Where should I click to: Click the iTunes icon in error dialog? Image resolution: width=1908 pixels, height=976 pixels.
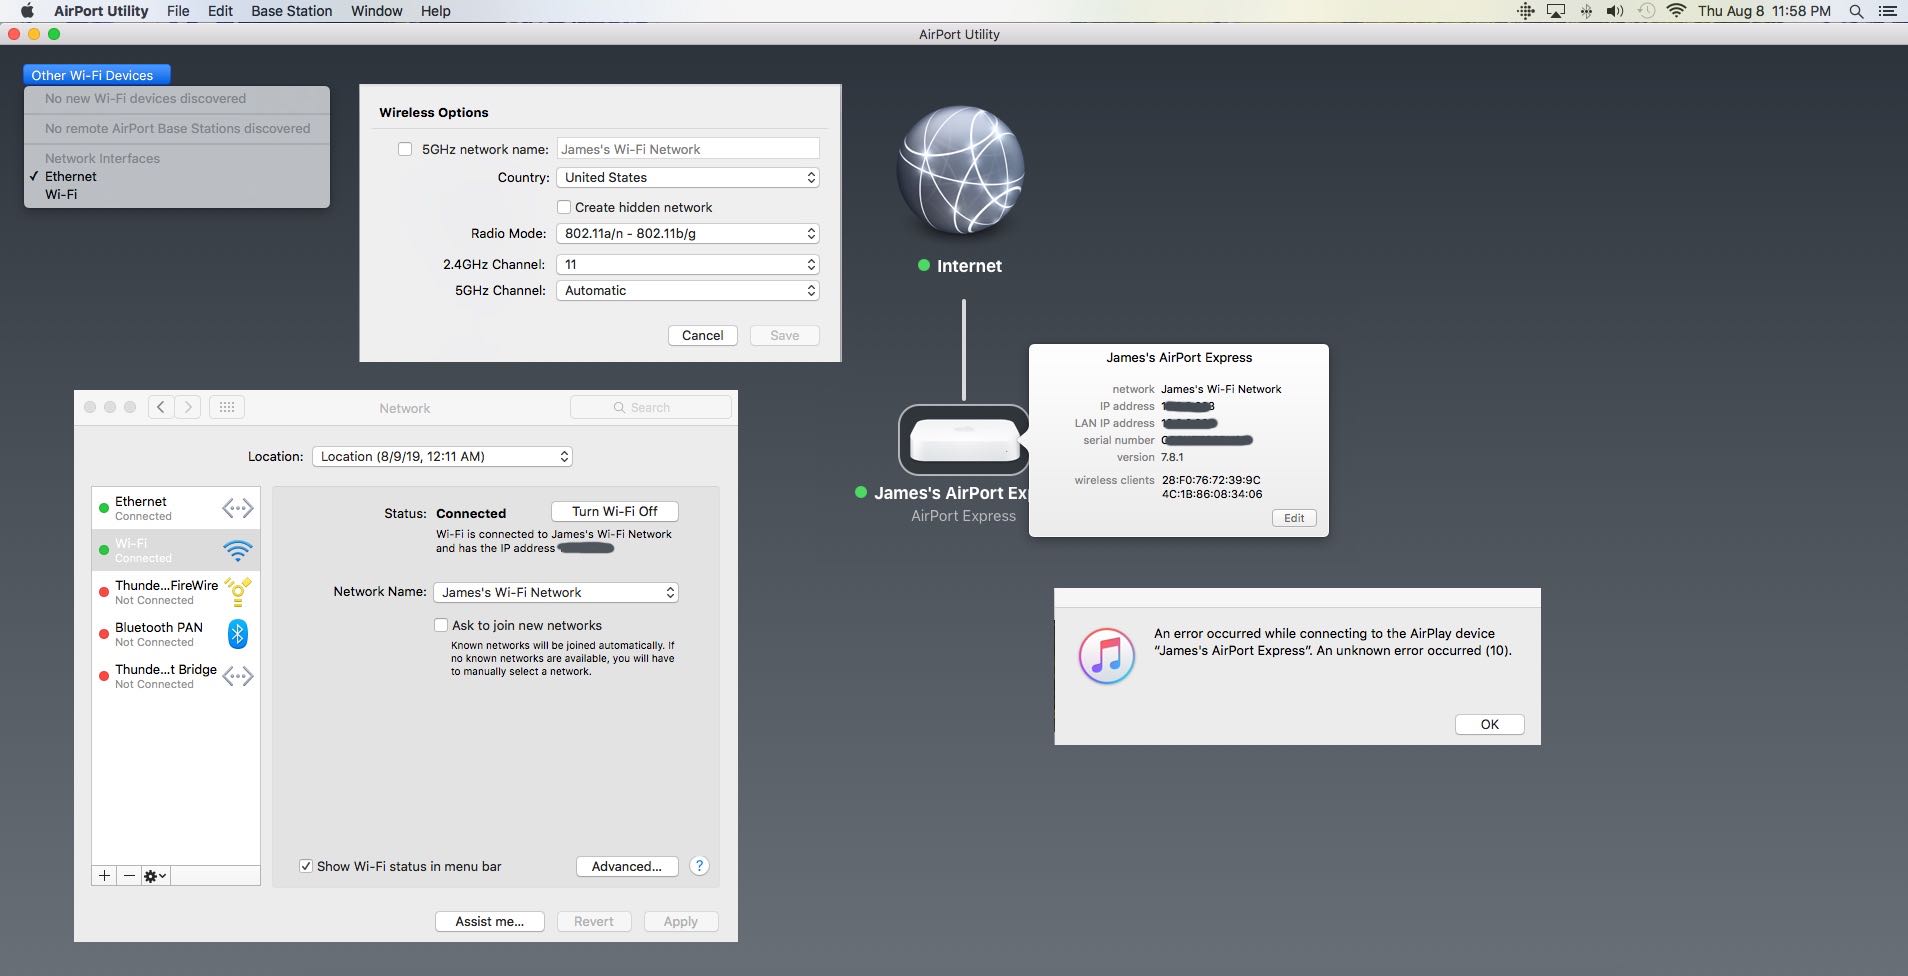pos(1106,656)
